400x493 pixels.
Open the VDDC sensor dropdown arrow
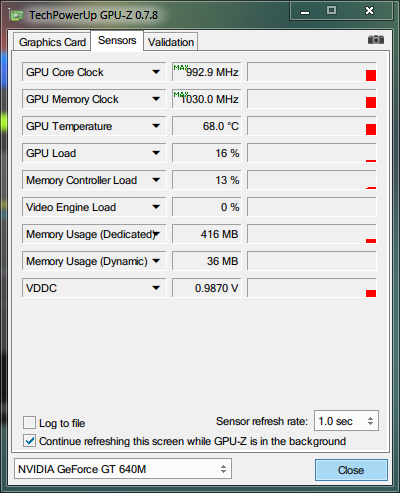pos(156,288)
